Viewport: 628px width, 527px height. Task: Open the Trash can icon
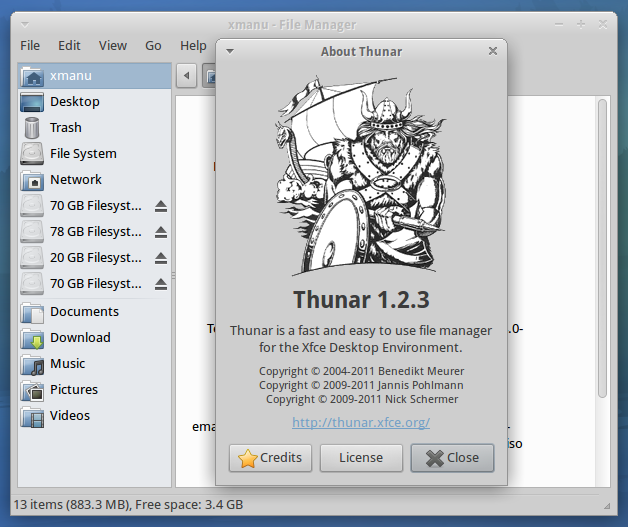click(x=32, y=128)
